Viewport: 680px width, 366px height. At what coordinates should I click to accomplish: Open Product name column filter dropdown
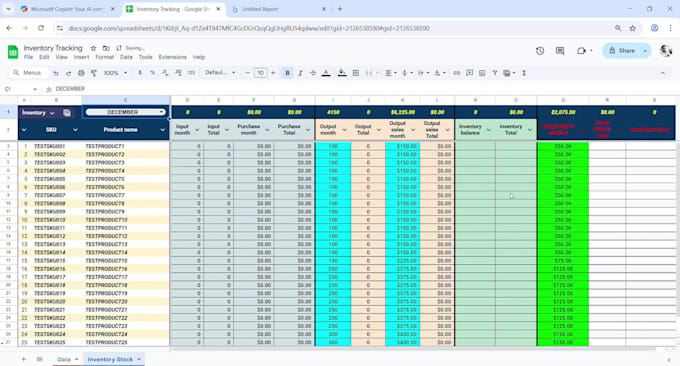pos(163,130)
